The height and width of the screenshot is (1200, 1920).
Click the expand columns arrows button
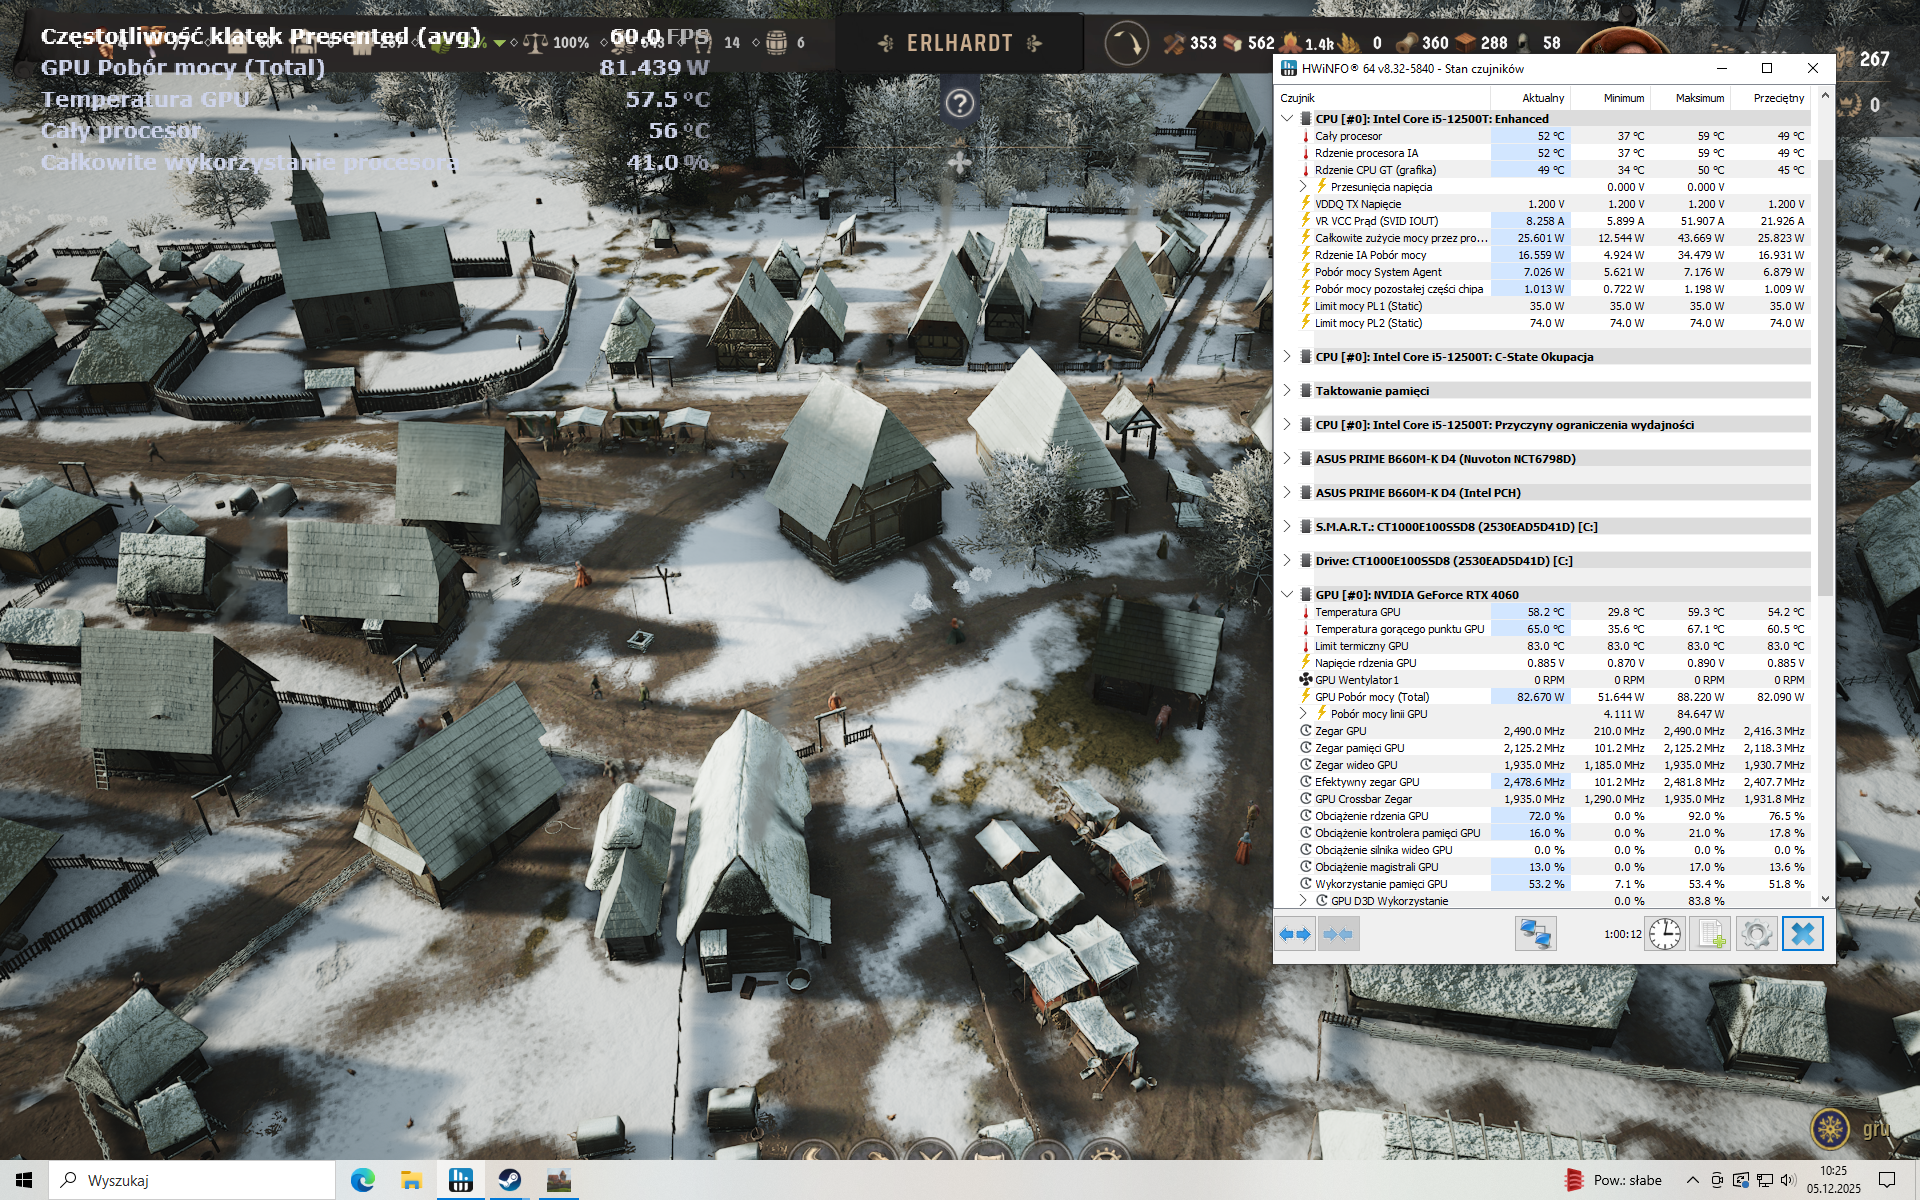click(1295, 934)
